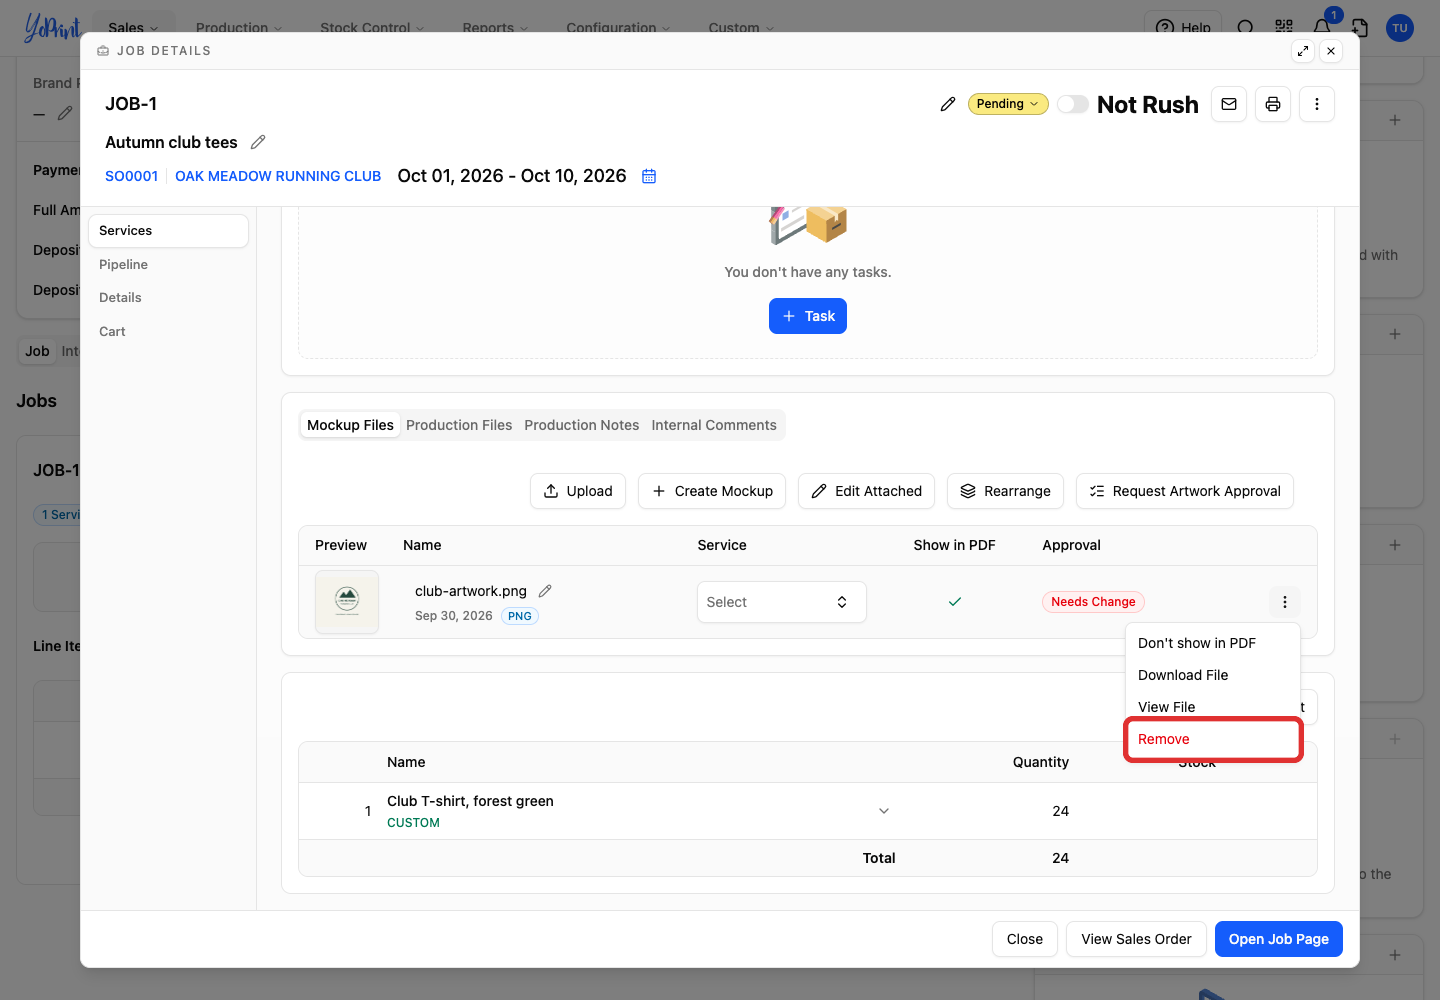The width and height of the screenshot is (1440, 1000).
Task: Click the Rearrange button
Action: tap(1005, 491)
